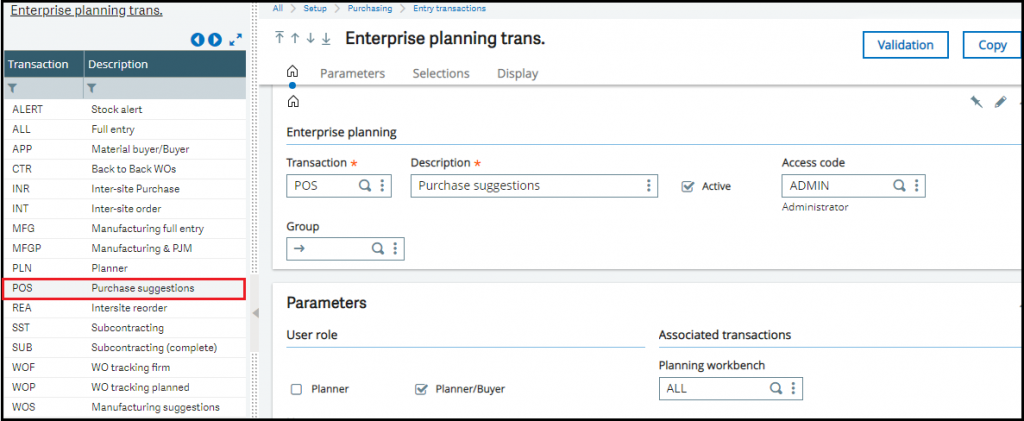Open Group field three-dot actions menu
The height and width of the screenshot is (421, 1024).
[394, 248]
